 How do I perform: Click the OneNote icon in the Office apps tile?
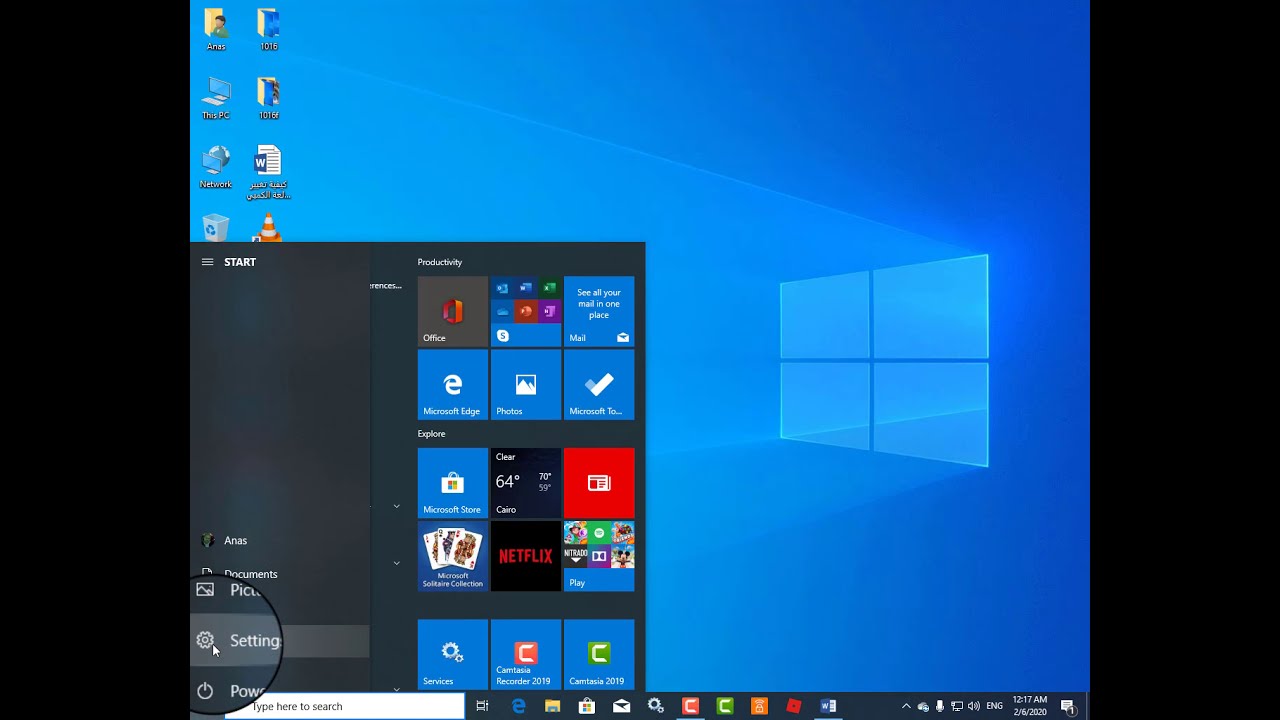tap(549, 312)
